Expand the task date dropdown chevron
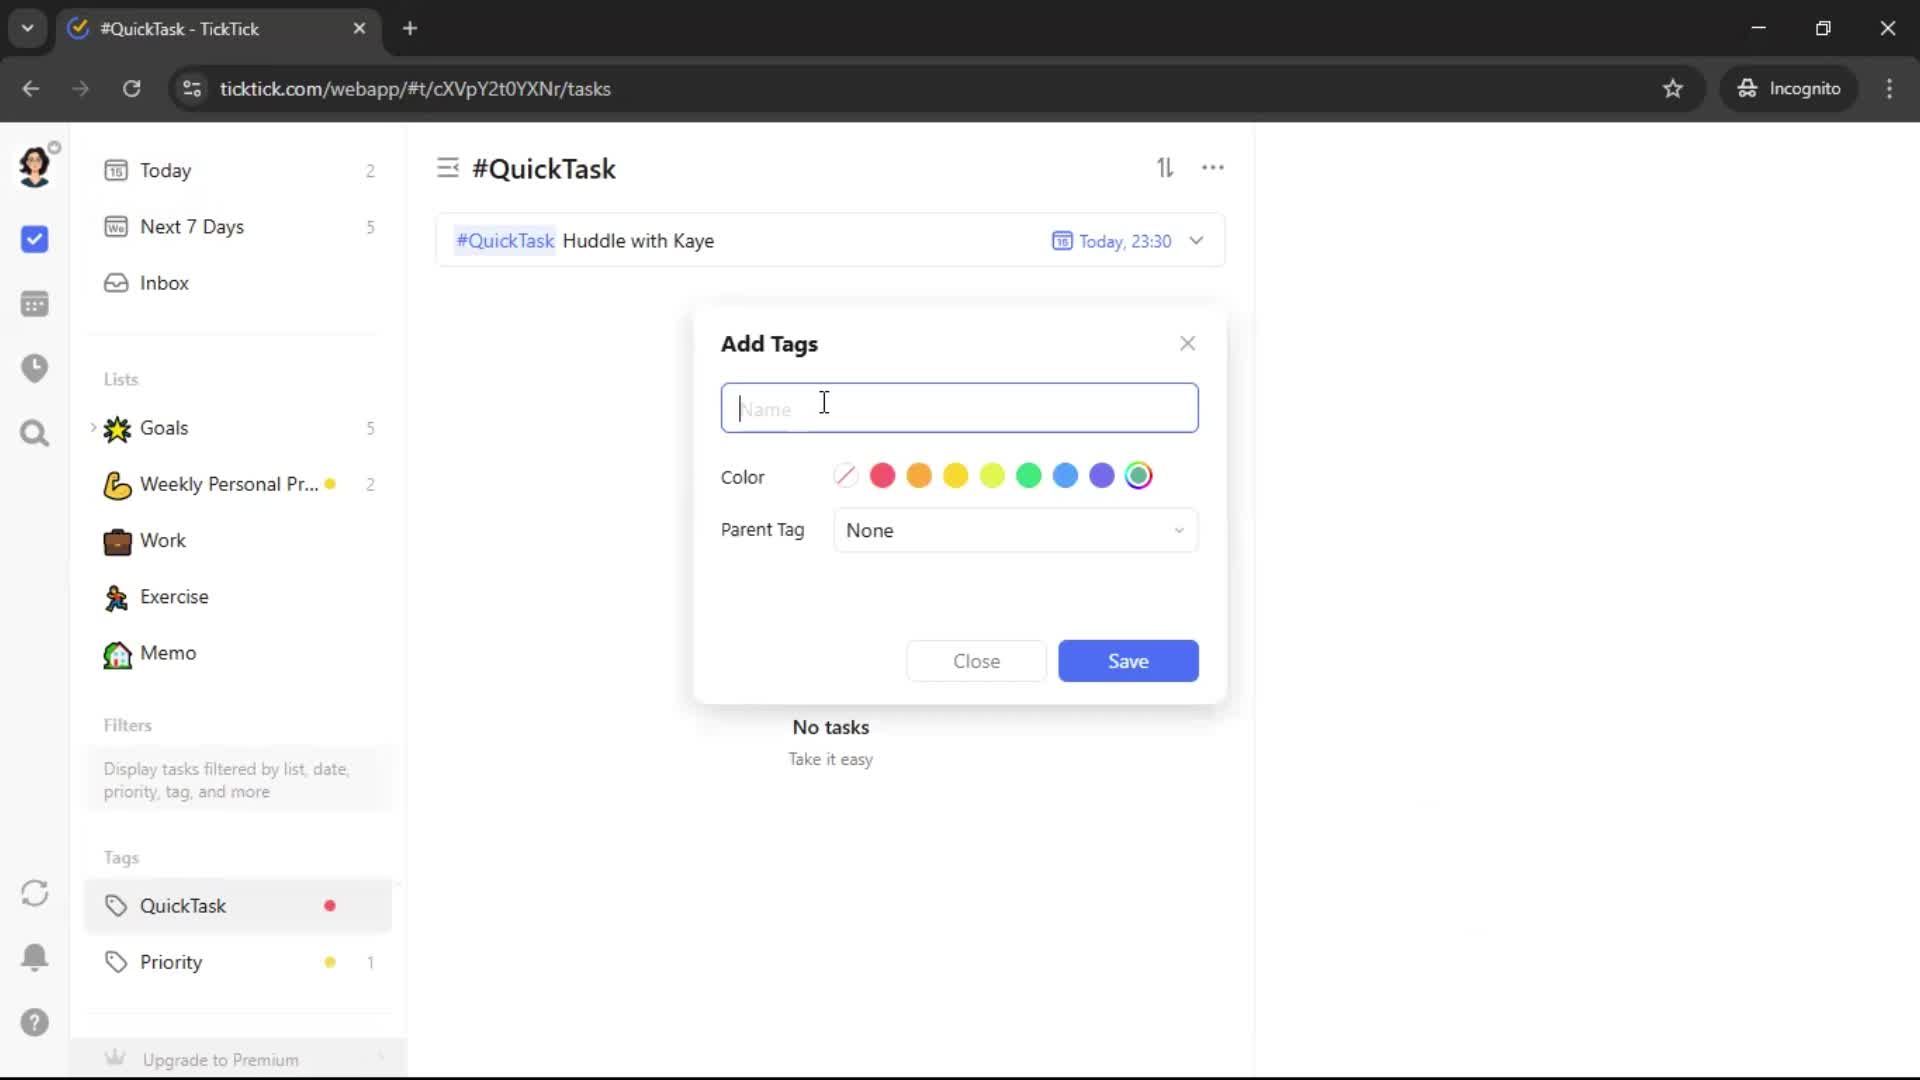The height and width of the screenshot is (1080, 1920). 1196,241
